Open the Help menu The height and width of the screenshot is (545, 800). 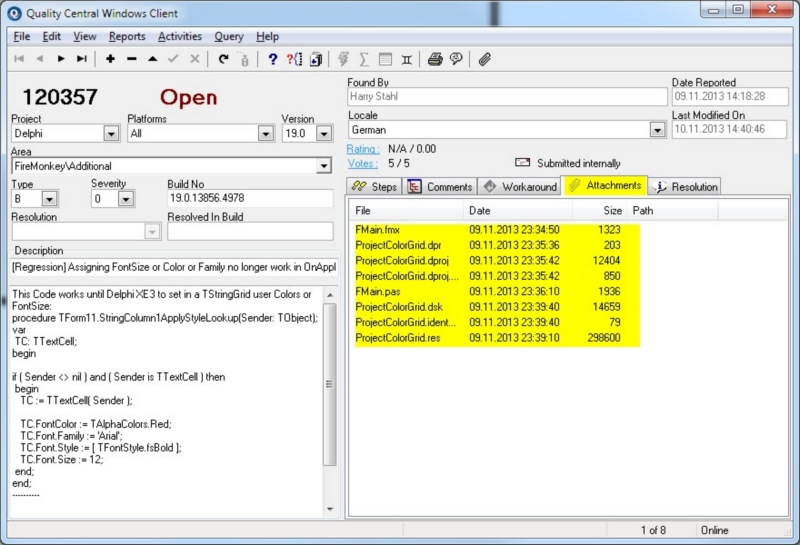[267, 37]
